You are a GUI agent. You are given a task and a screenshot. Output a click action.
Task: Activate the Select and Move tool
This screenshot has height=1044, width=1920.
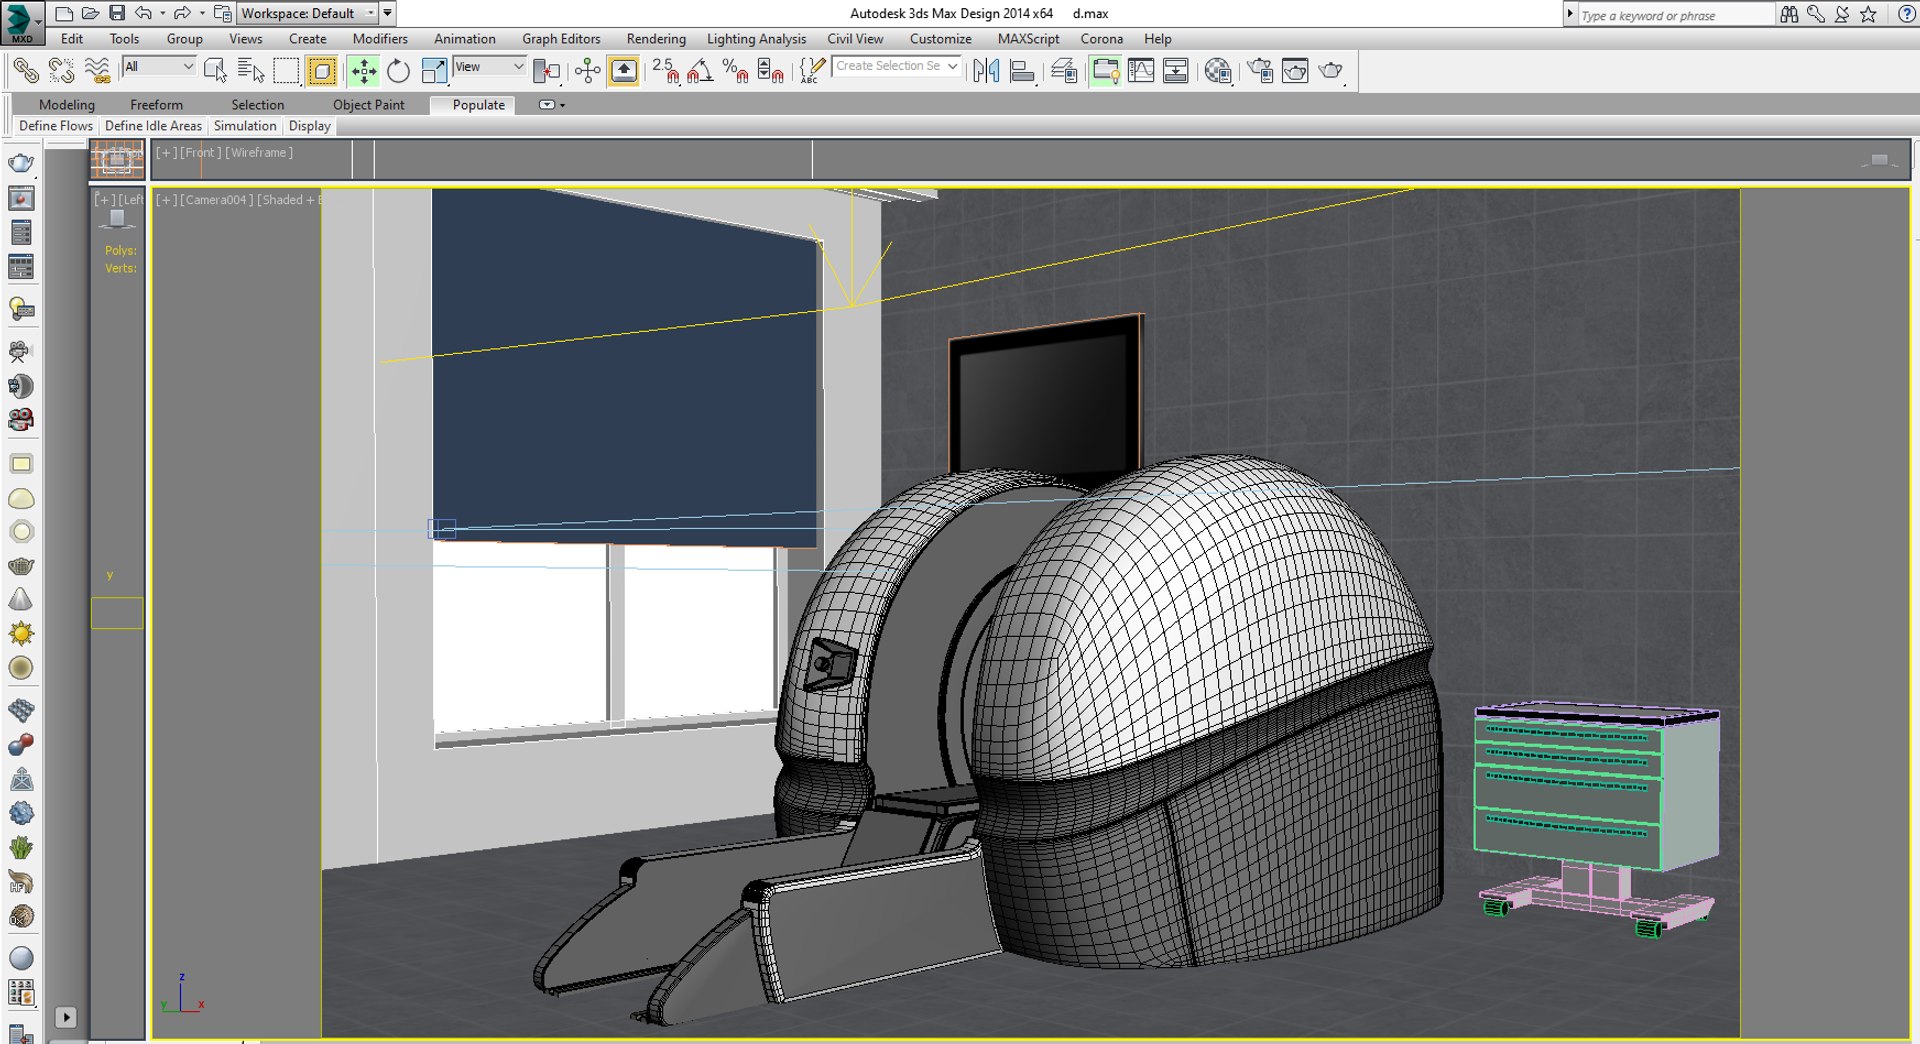tap(364, 71)
